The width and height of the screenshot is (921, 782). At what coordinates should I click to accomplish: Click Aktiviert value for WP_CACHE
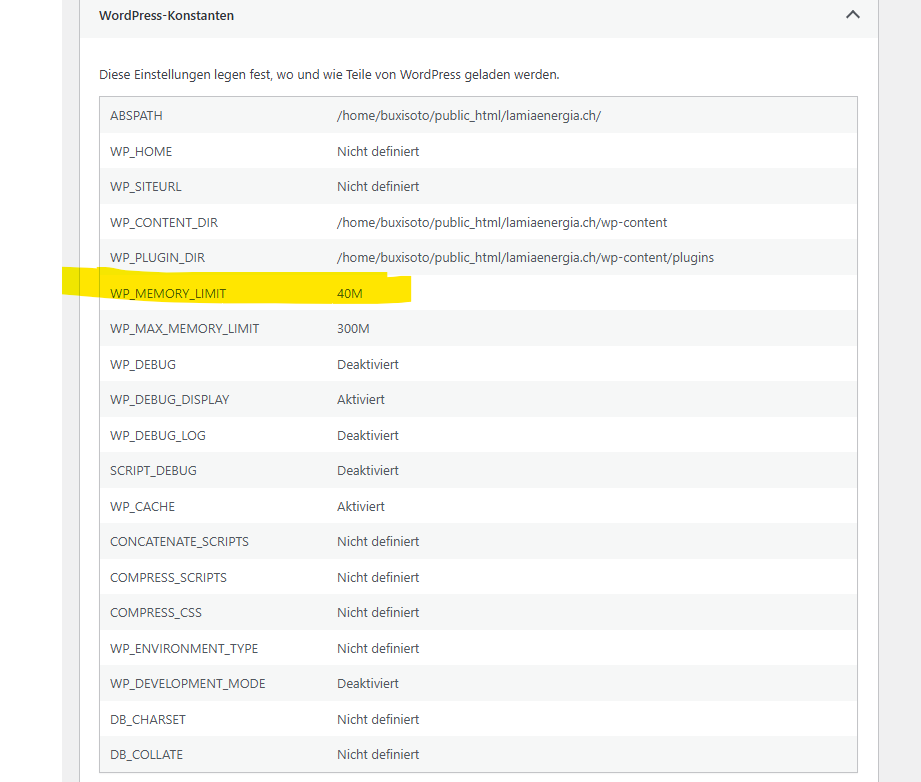click(x=361, y=507)
